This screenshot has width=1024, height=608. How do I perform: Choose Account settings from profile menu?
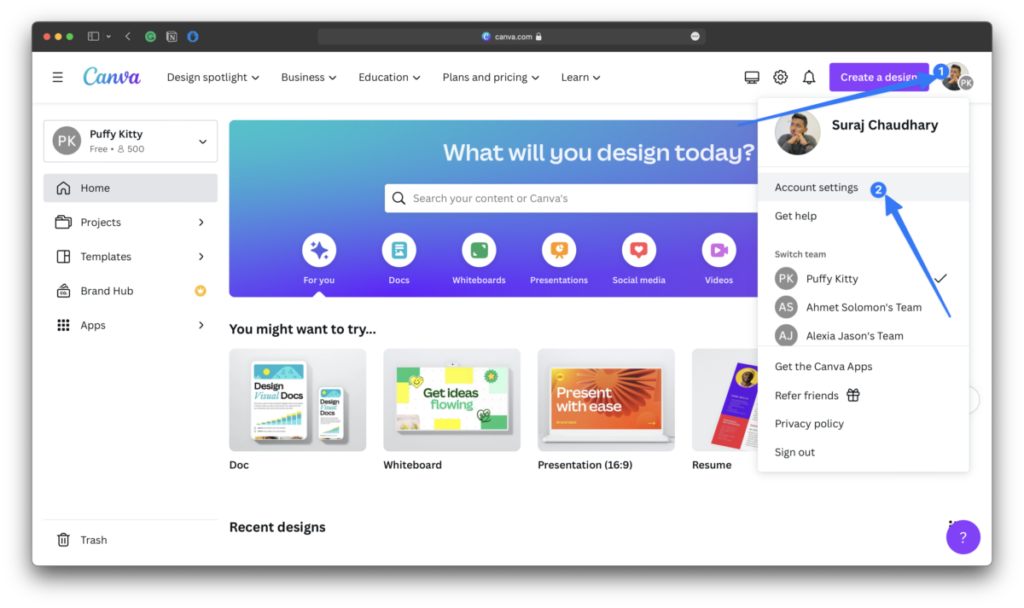pyautogui.click(x=863, y=187)
